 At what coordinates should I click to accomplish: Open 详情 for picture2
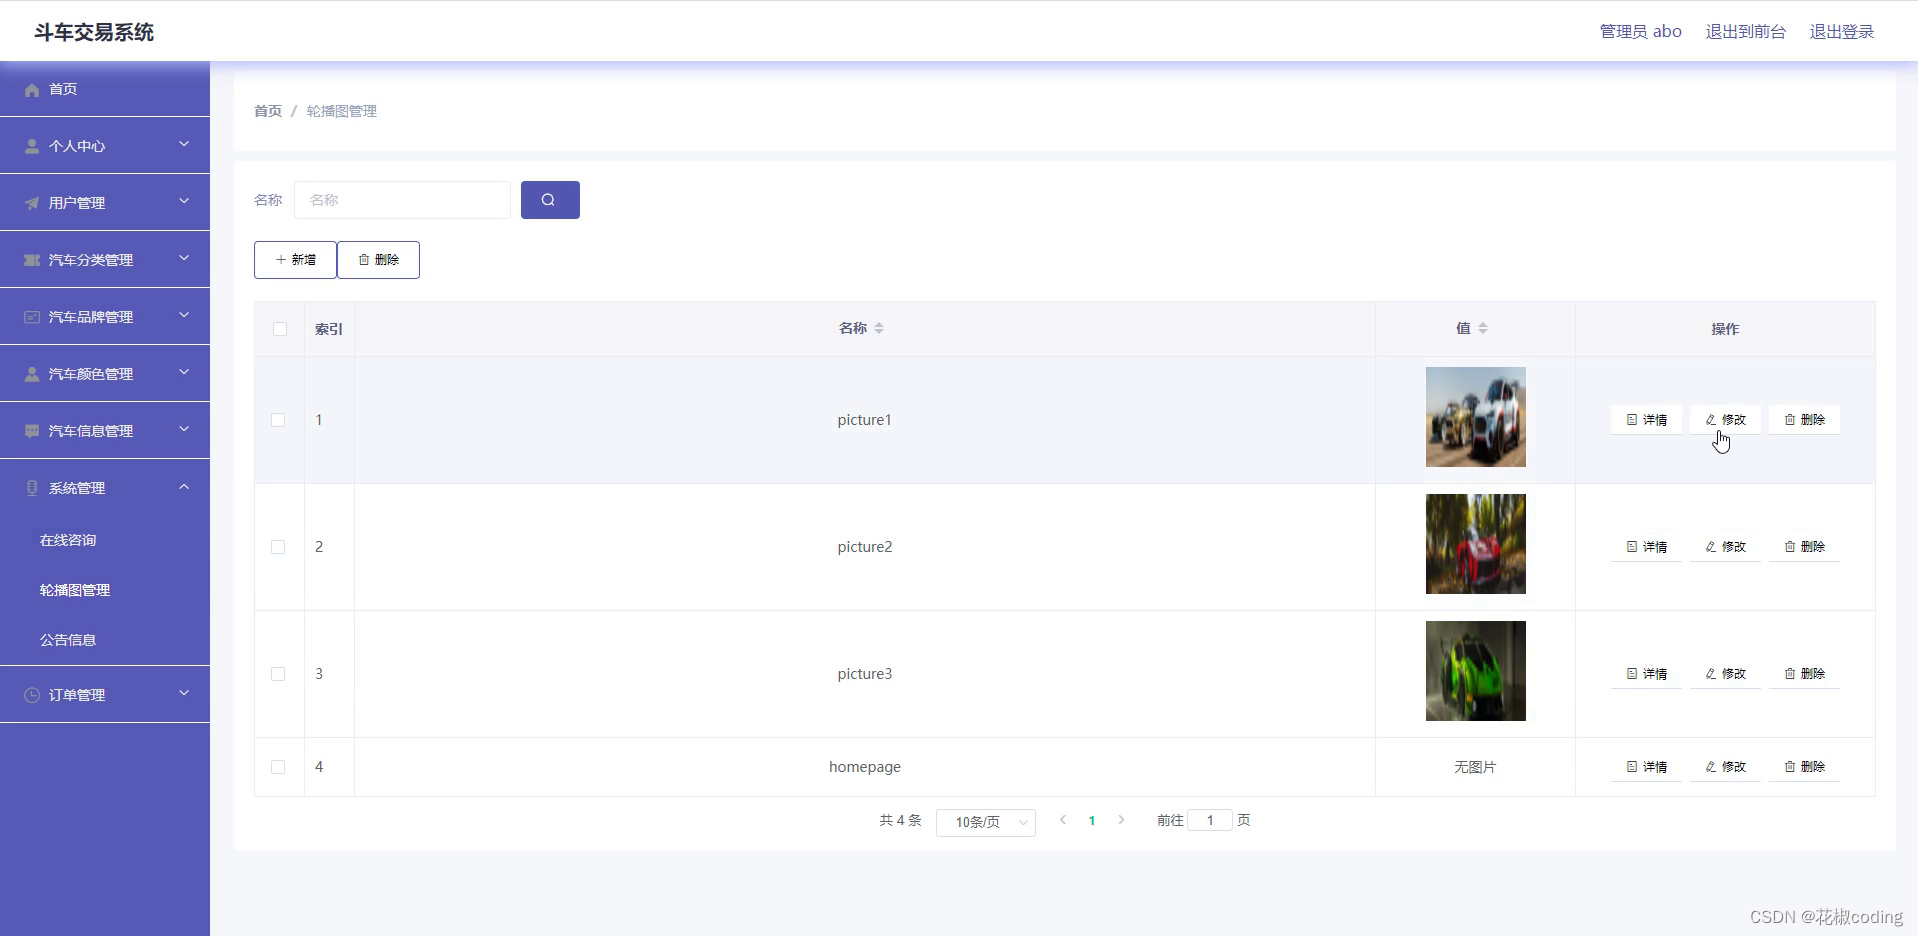tap(1646, 547)
